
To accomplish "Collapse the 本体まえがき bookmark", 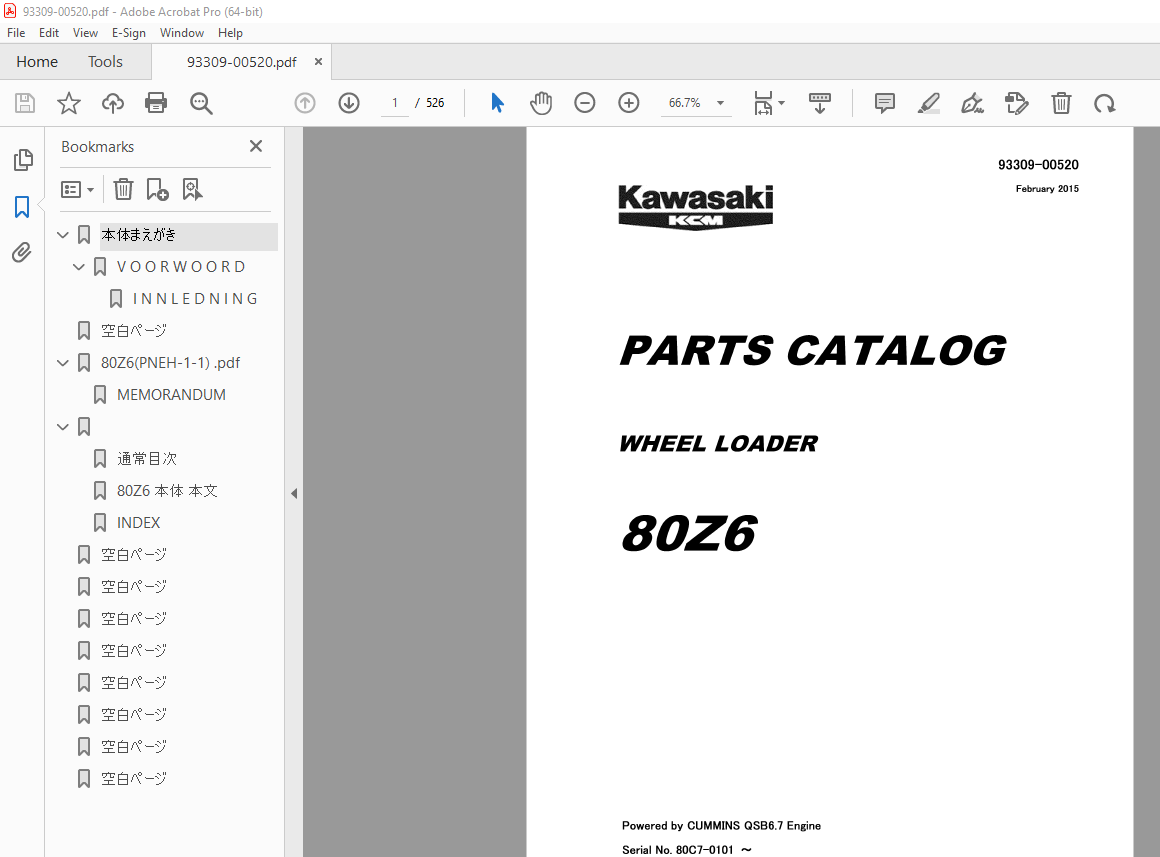I will pyautogui.click(x=63, y=235).
